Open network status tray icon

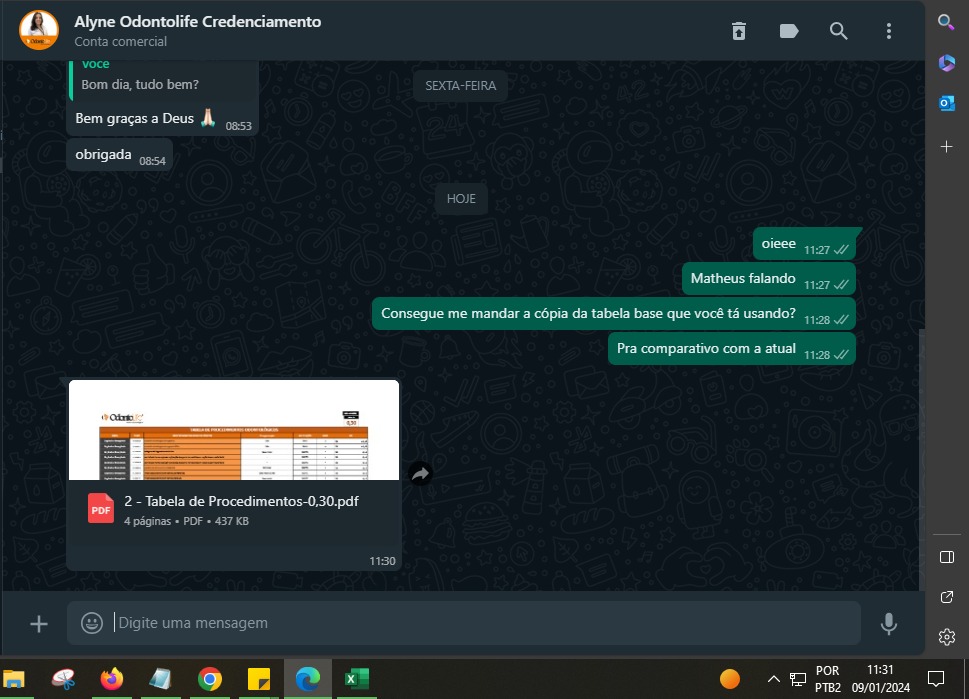pos(798,679)
